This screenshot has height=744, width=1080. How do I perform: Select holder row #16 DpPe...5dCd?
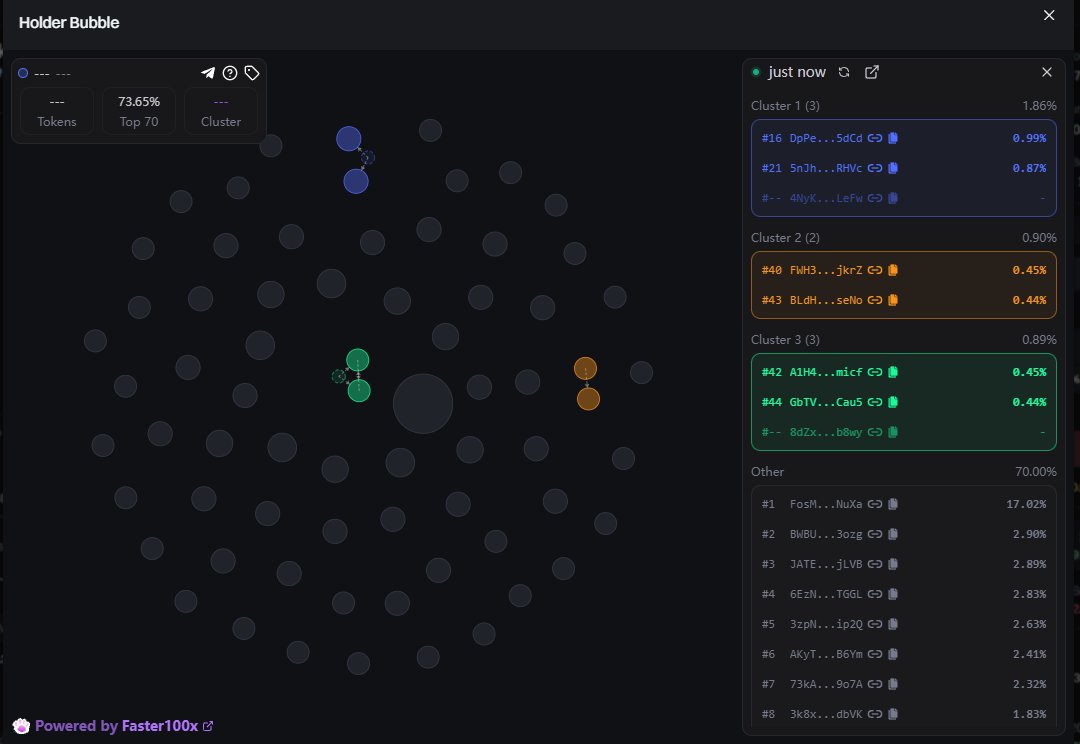pos(904,138)
